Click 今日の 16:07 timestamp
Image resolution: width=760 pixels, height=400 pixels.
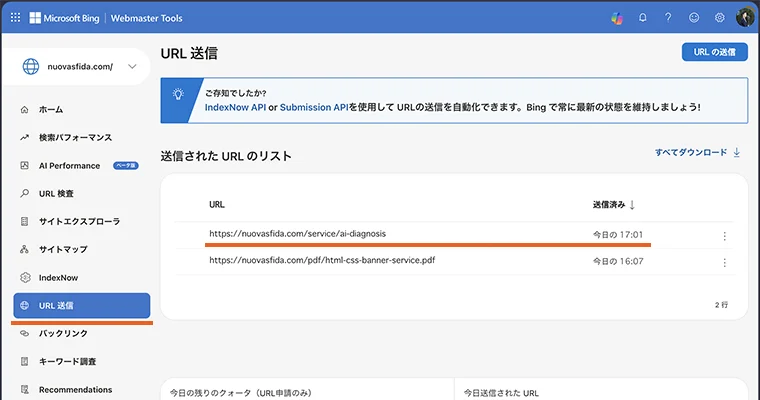click(x=618, y=261)
